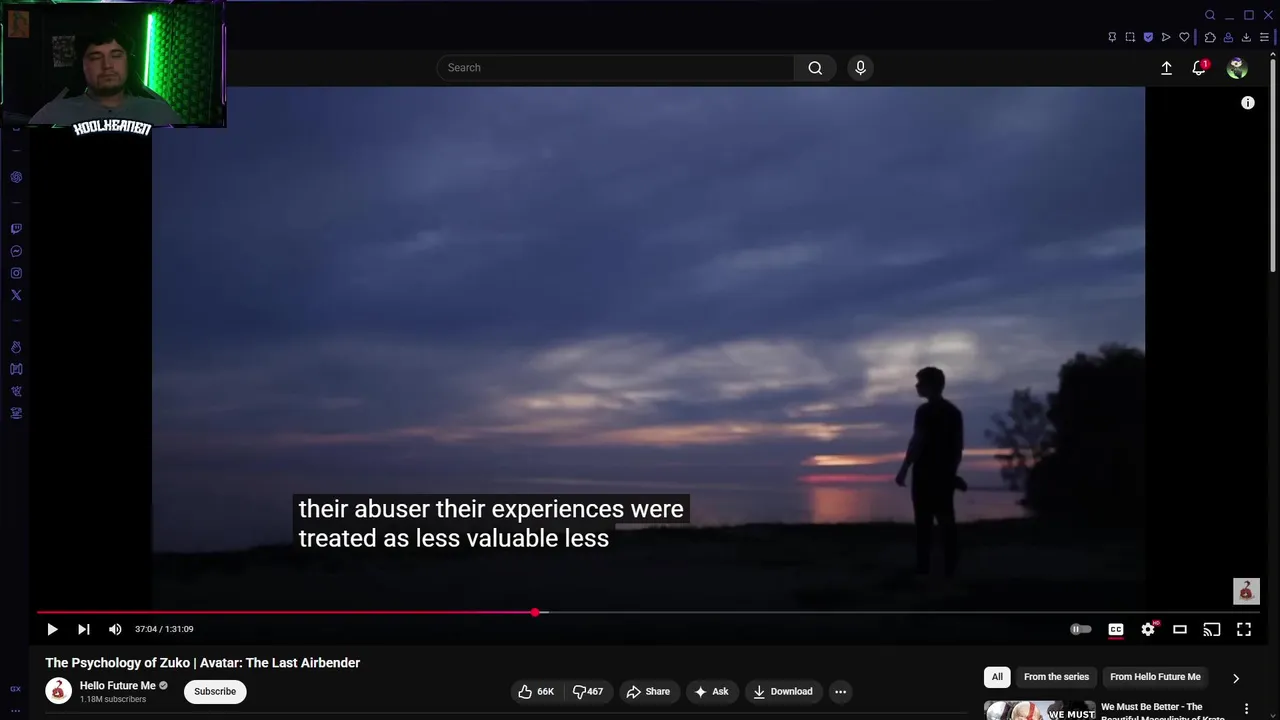1280x720 pixels.
Task: Open the Instagram icon in the sidebar
Action: [x=16, y=273]
